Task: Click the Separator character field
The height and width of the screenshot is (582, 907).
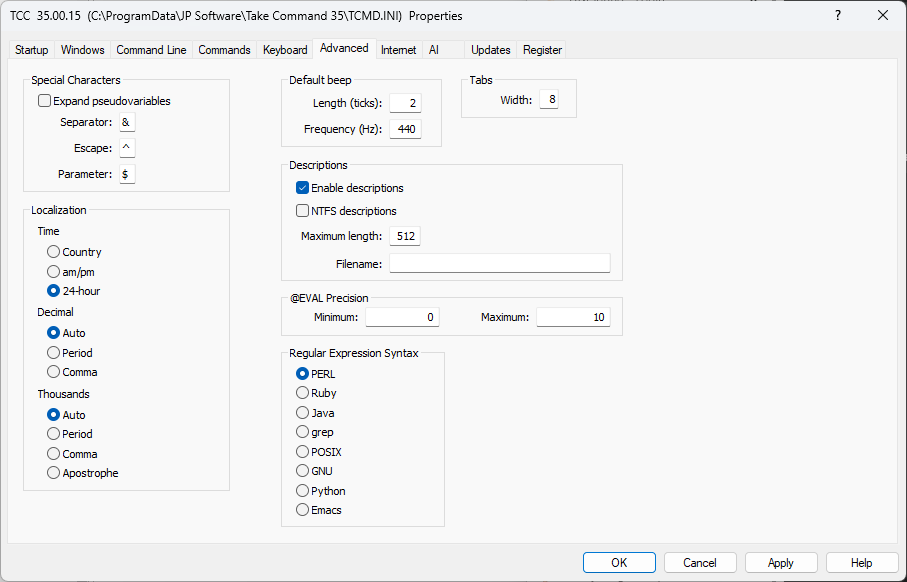Action: coord(127,122)
